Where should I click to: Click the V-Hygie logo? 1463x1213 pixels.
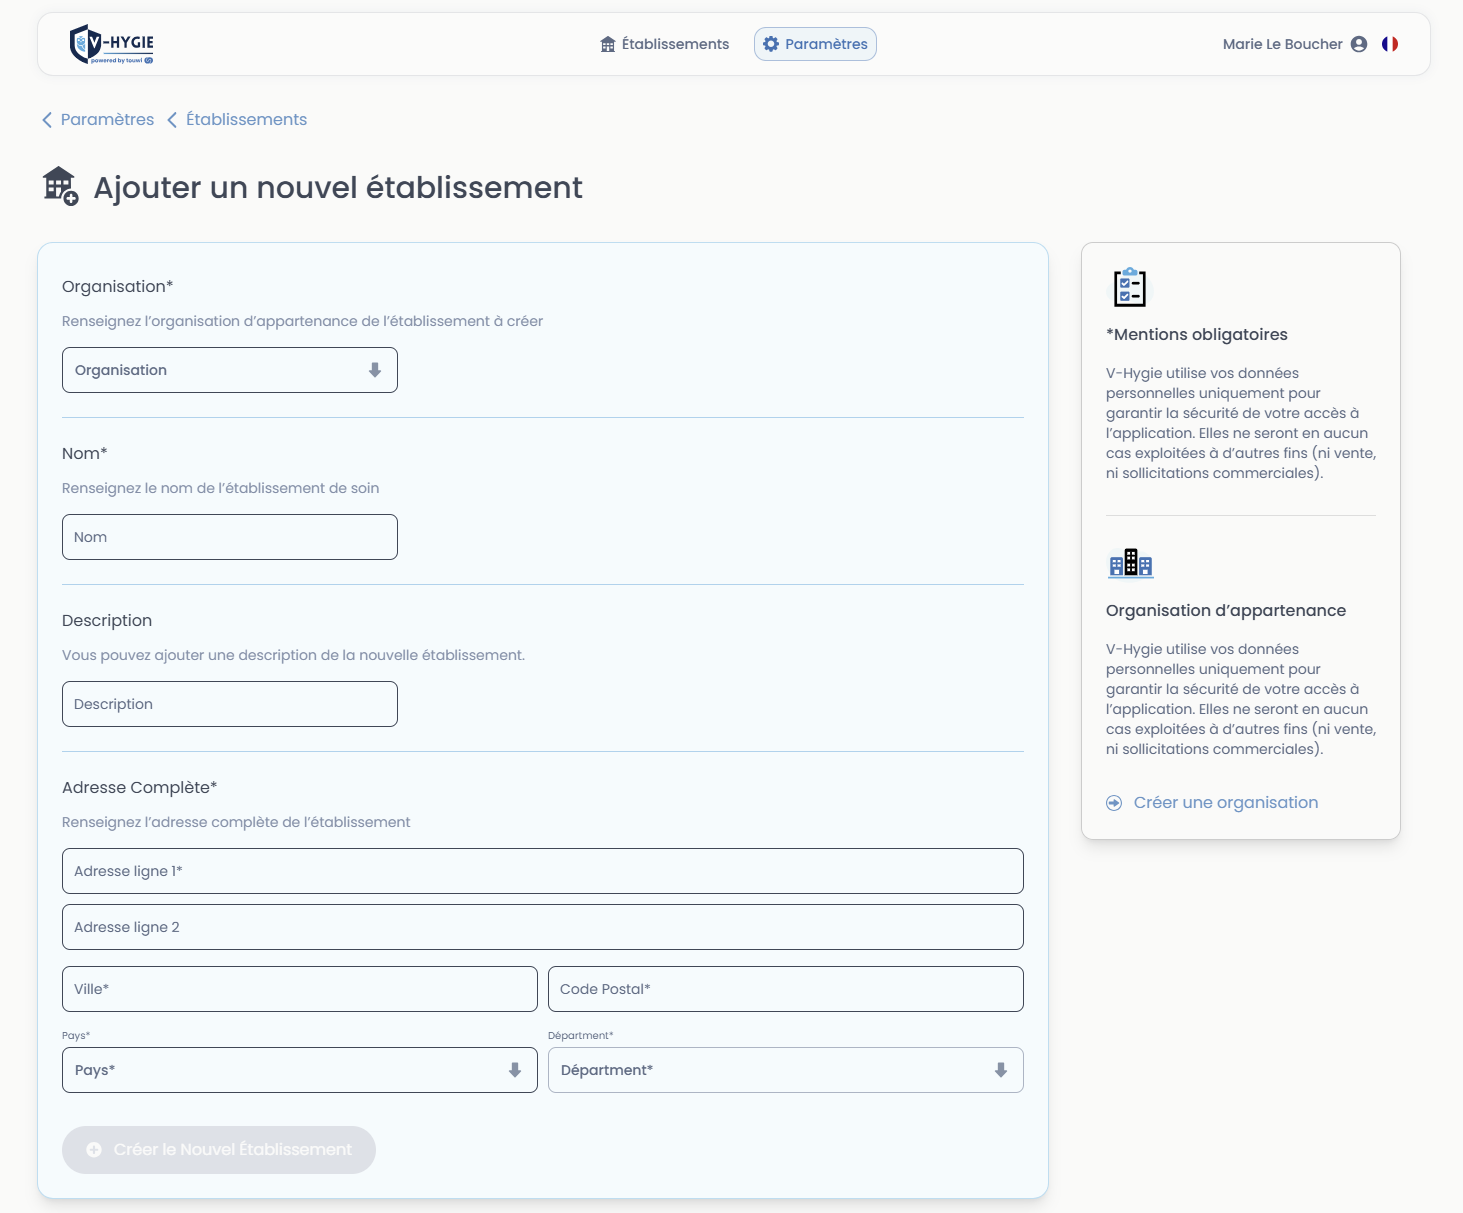111,44
